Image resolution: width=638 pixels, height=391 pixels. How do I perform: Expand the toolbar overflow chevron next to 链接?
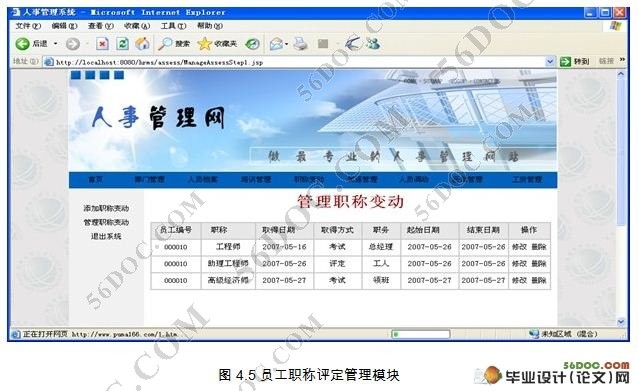click(622, 60)
